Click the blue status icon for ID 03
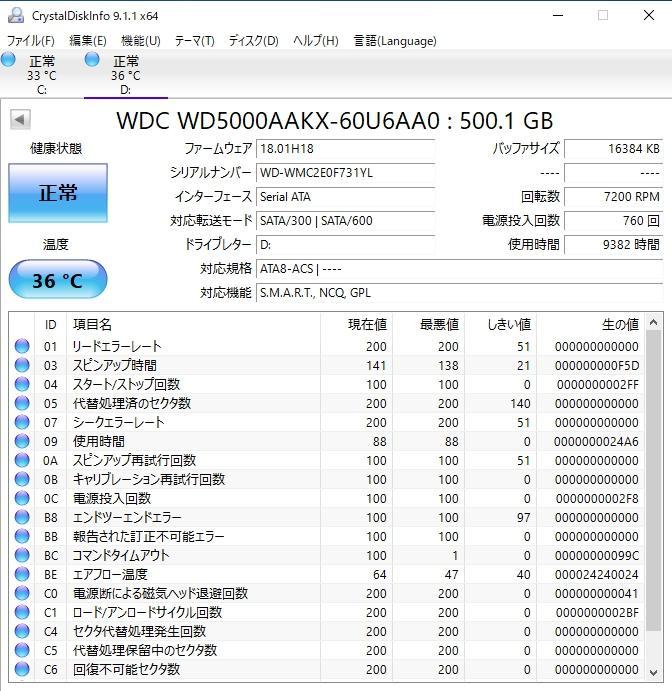Screen dimensions: 672x691 click(22, 365)
